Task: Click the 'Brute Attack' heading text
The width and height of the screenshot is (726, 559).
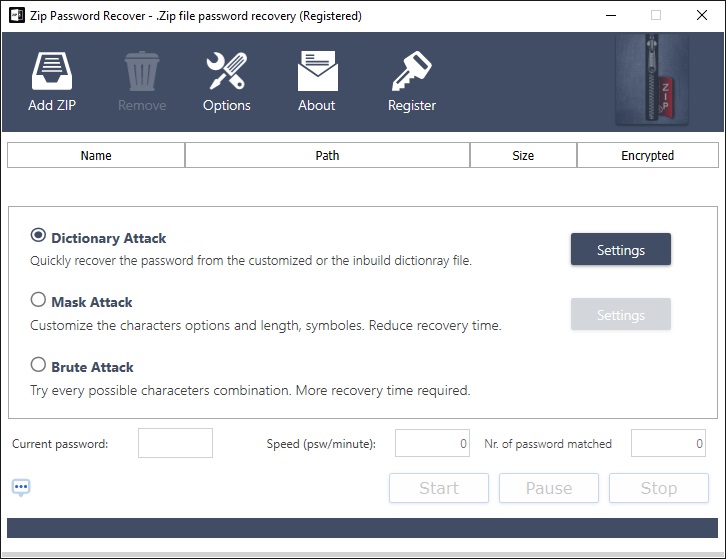Action: (x=93, y=367)
